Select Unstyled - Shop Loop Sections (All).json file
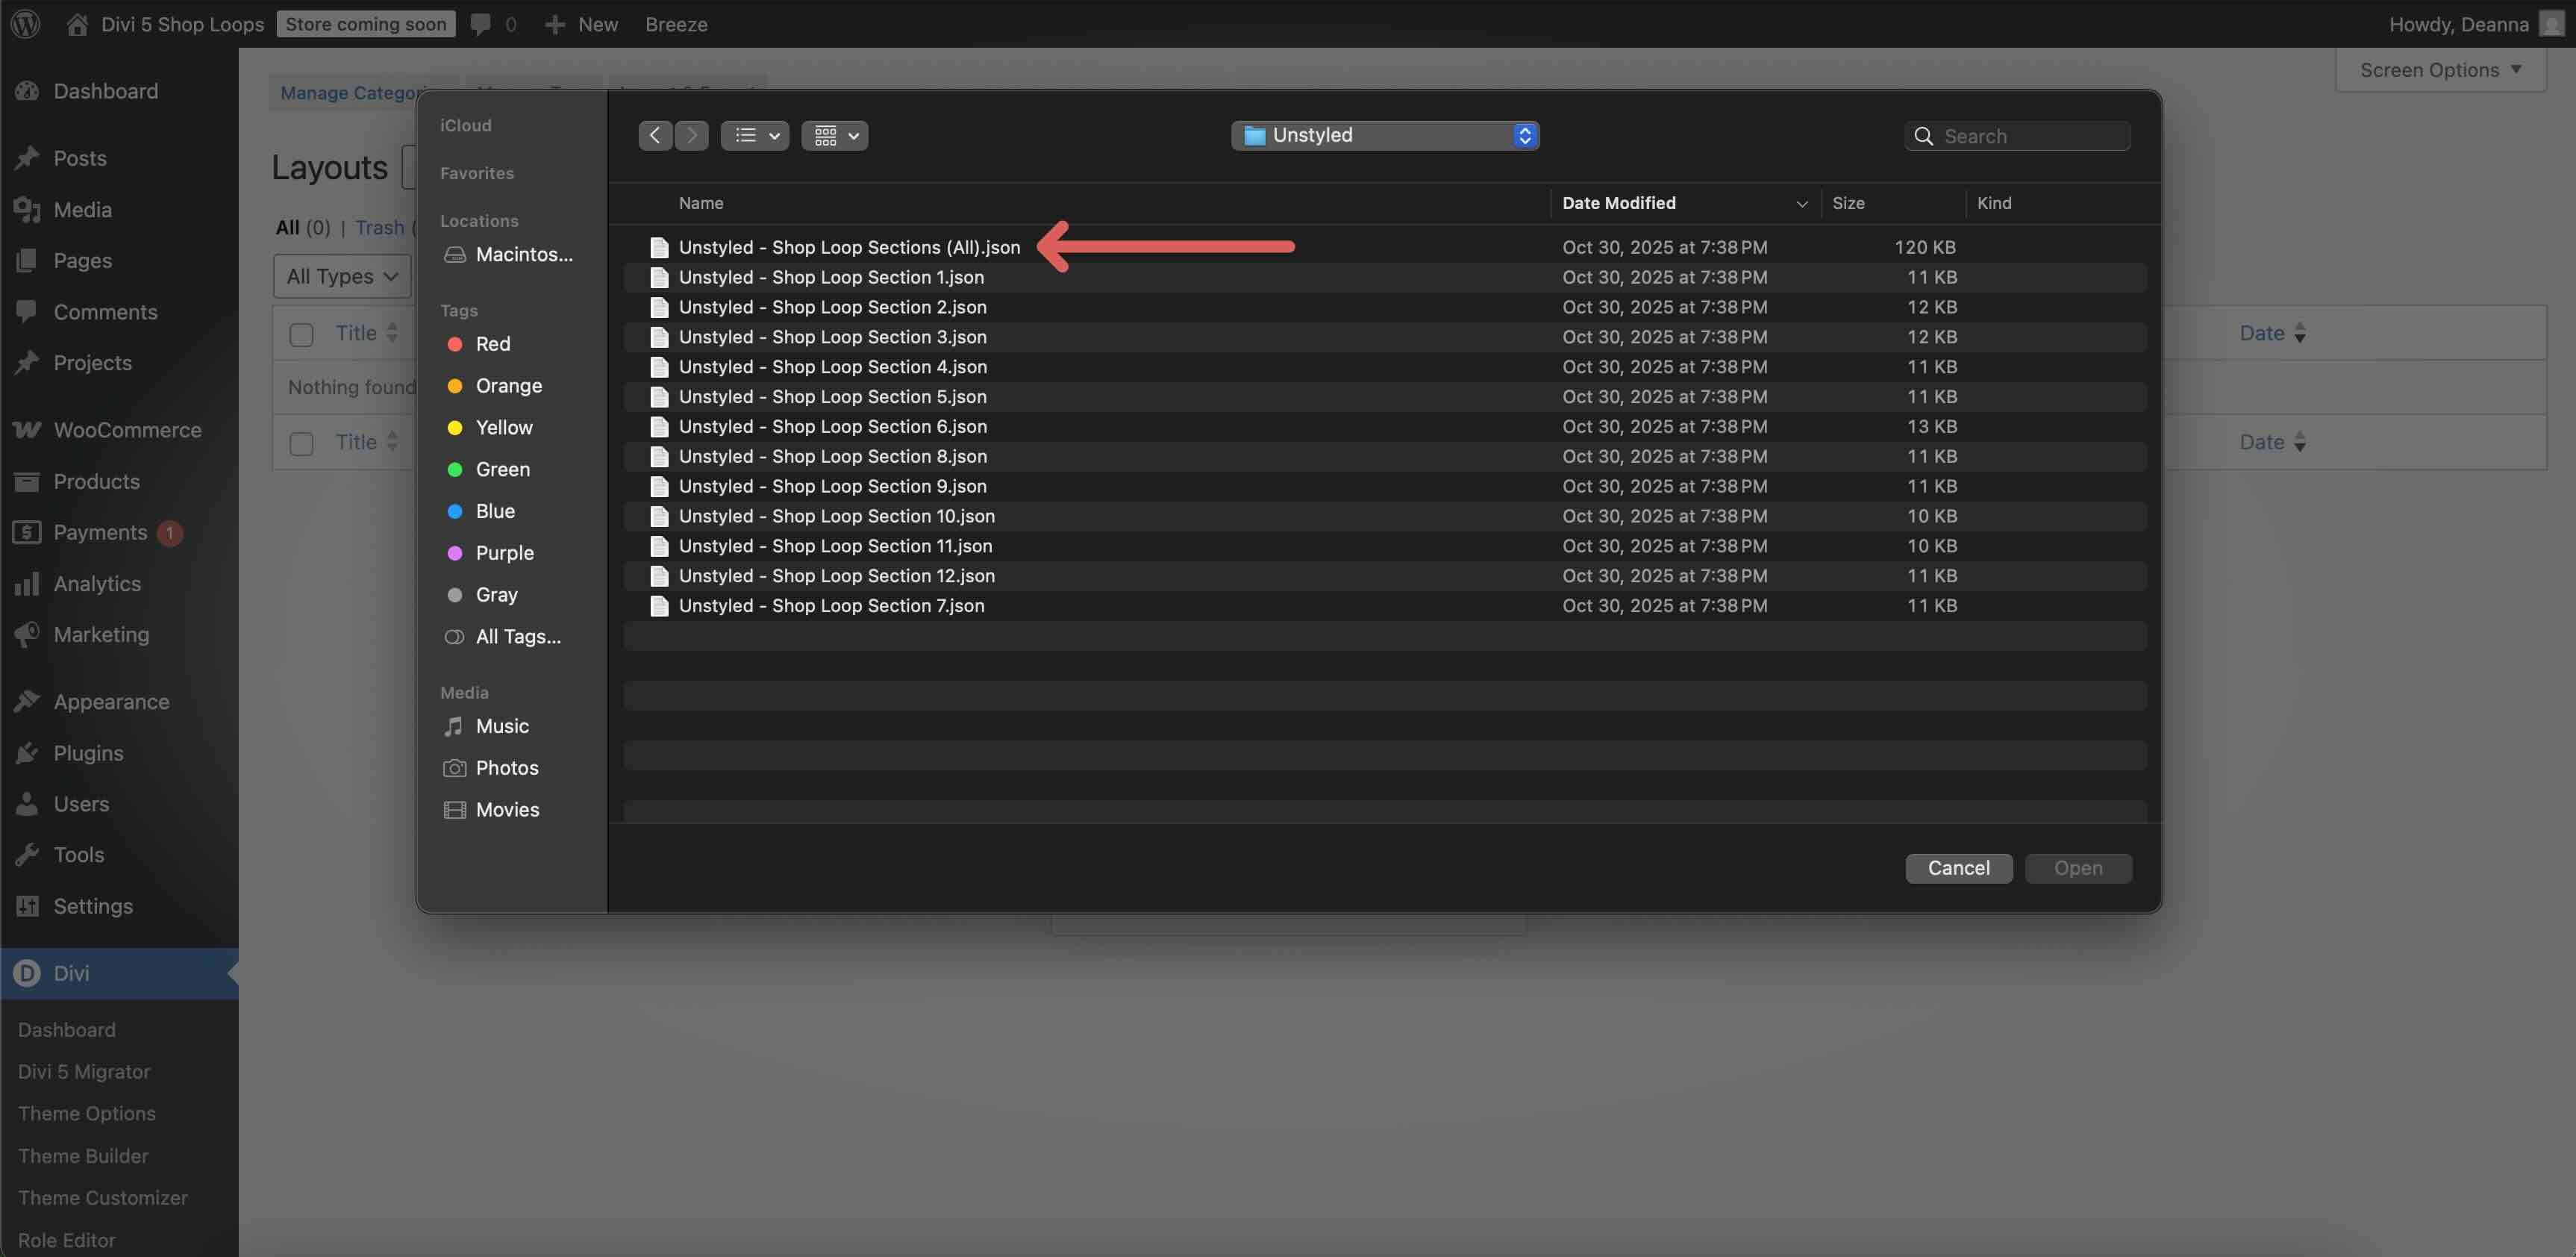This screenshot has width=2576, height=1257. coord(849,247)
